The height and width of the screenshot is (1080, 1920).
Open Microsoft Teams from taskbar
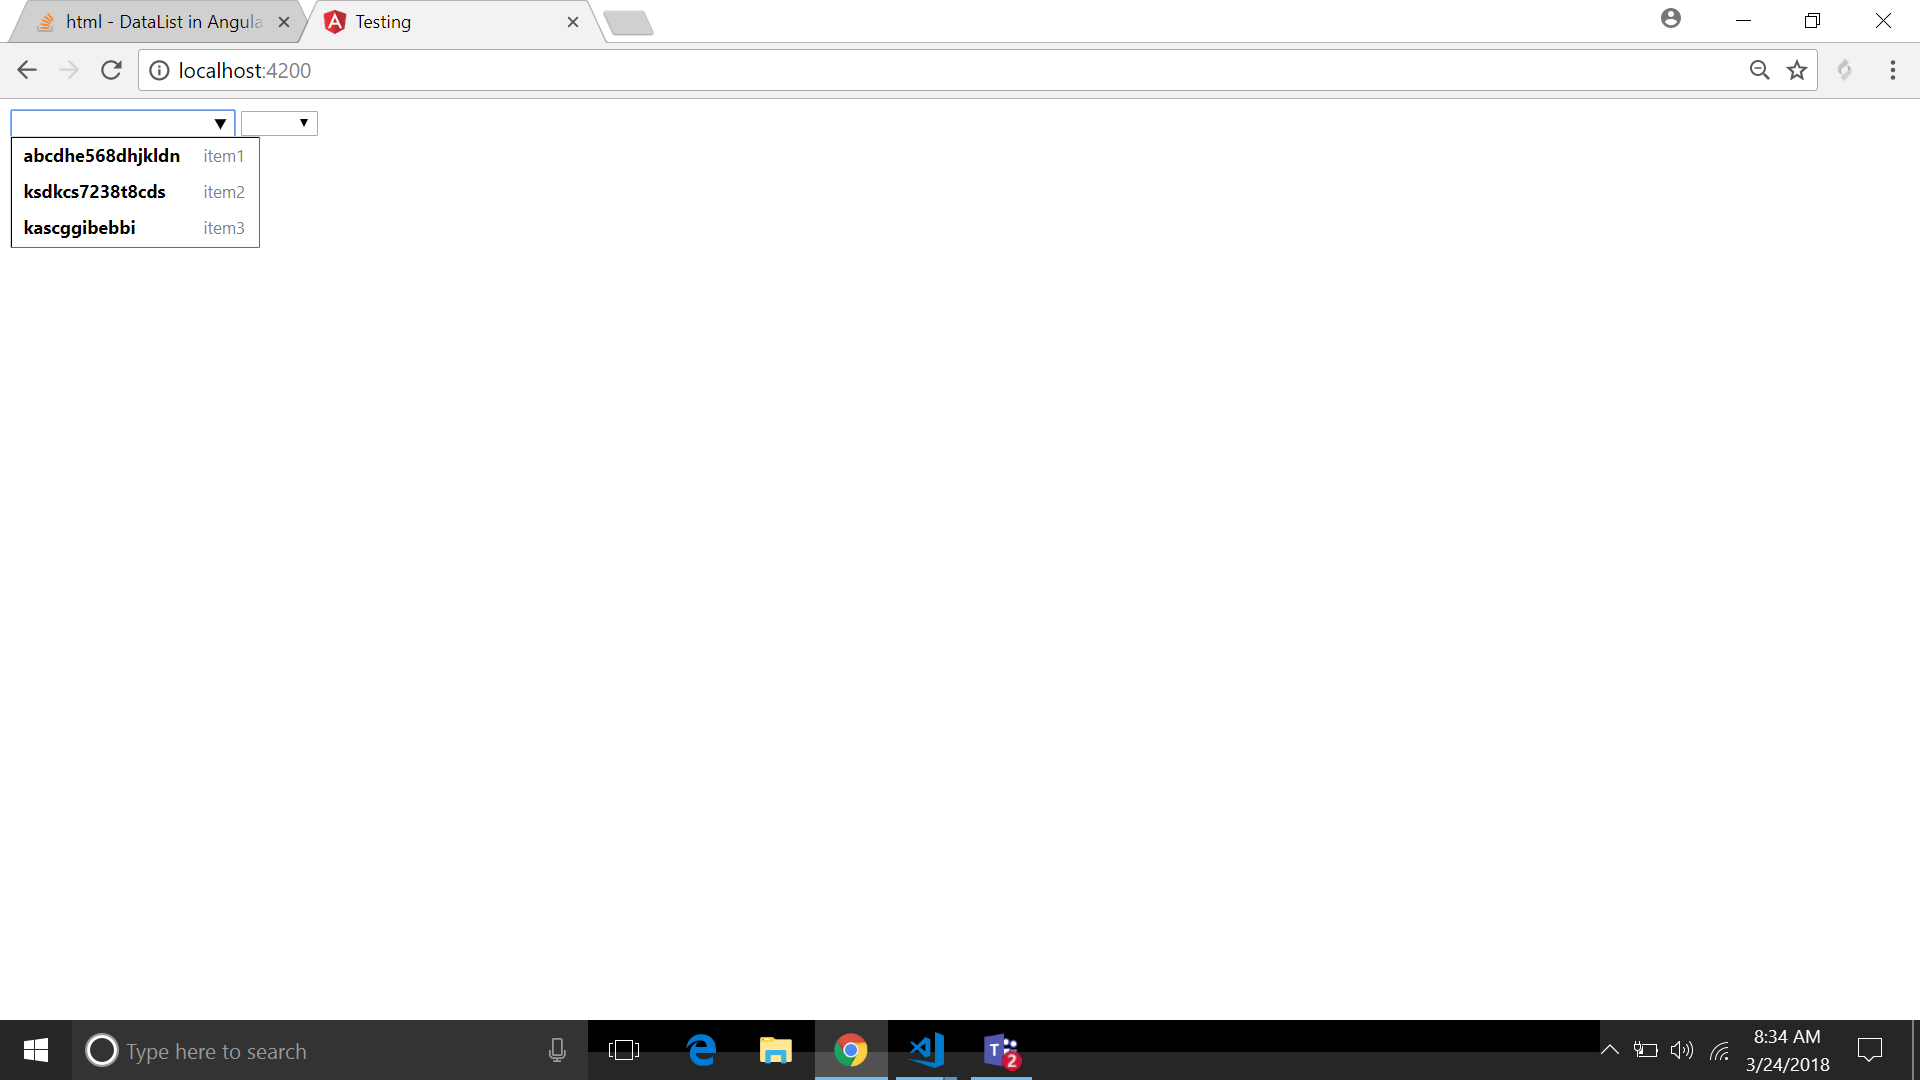(1000, 1050)
